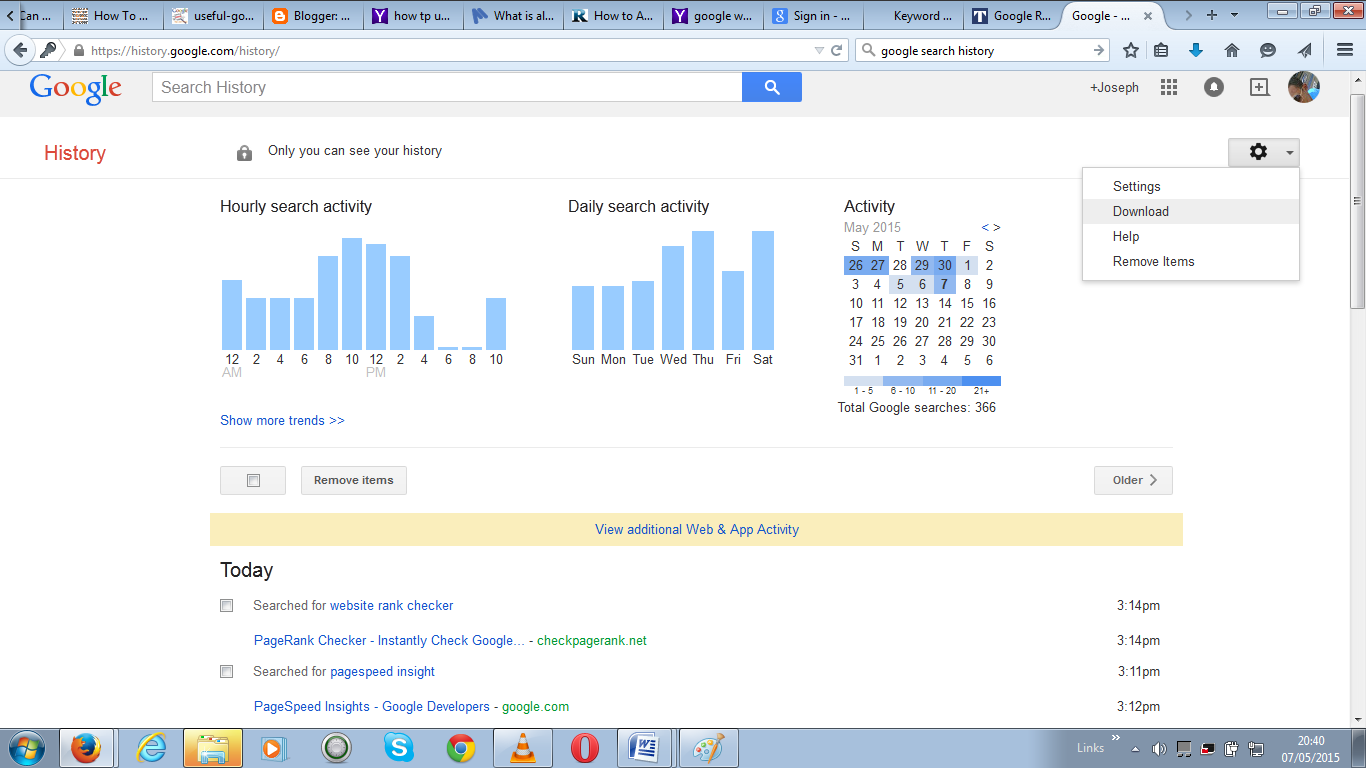The width and height of the screenshot is (1366, 768).
Task: Open VLC media player from taskbar
Action: point(522,748)
